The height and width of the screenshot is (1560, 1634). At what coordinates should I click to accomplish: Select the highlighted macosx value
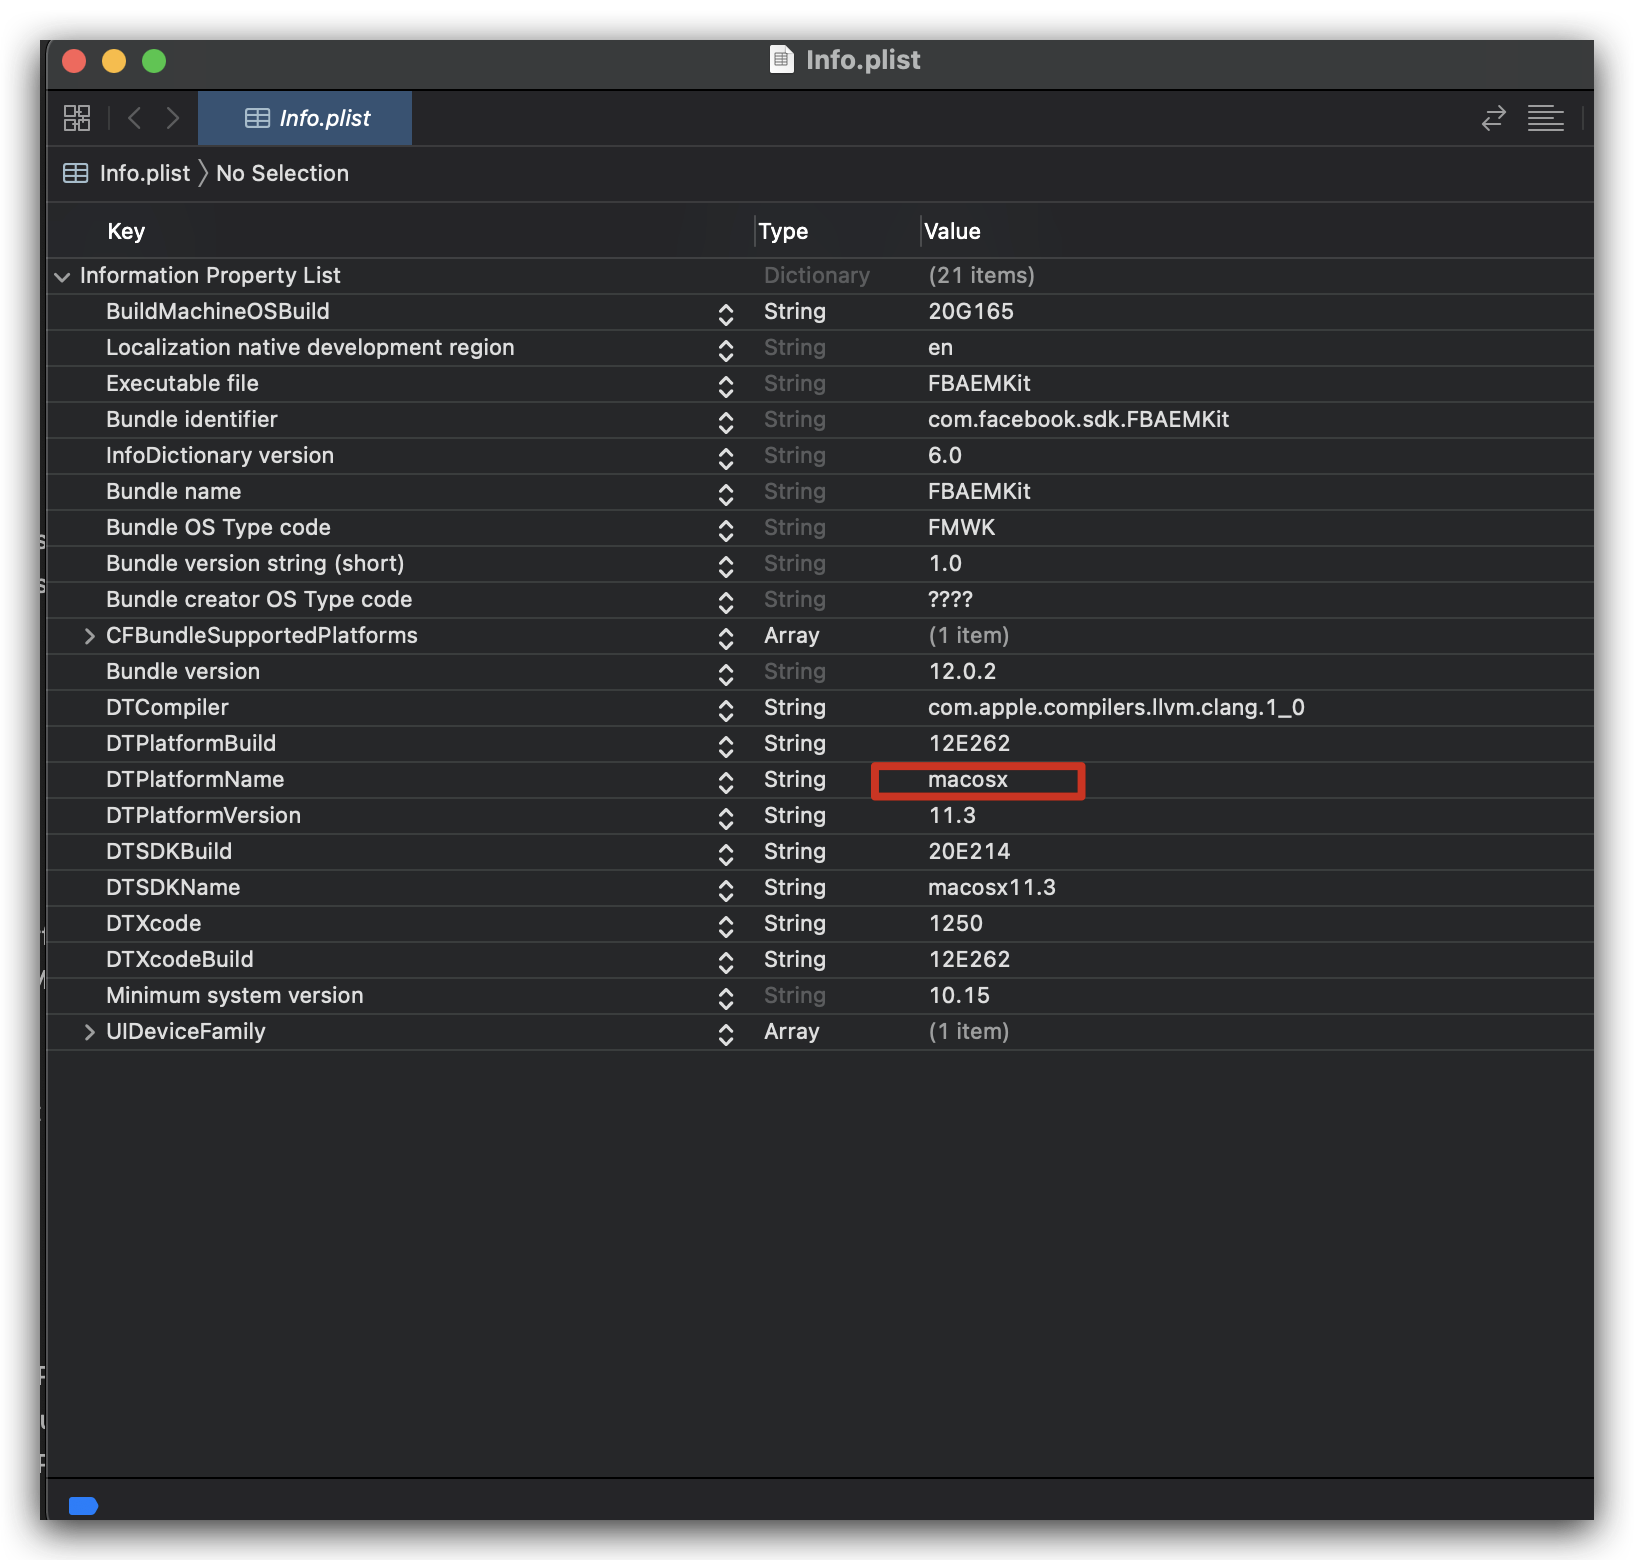[x=968, y=780]
